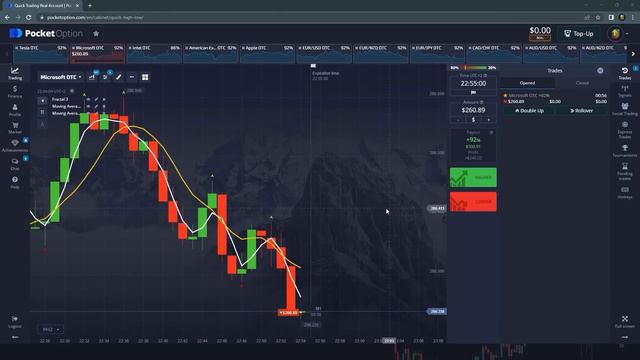Toggle visibility of Fractal 3 indicator

[88, 99]
